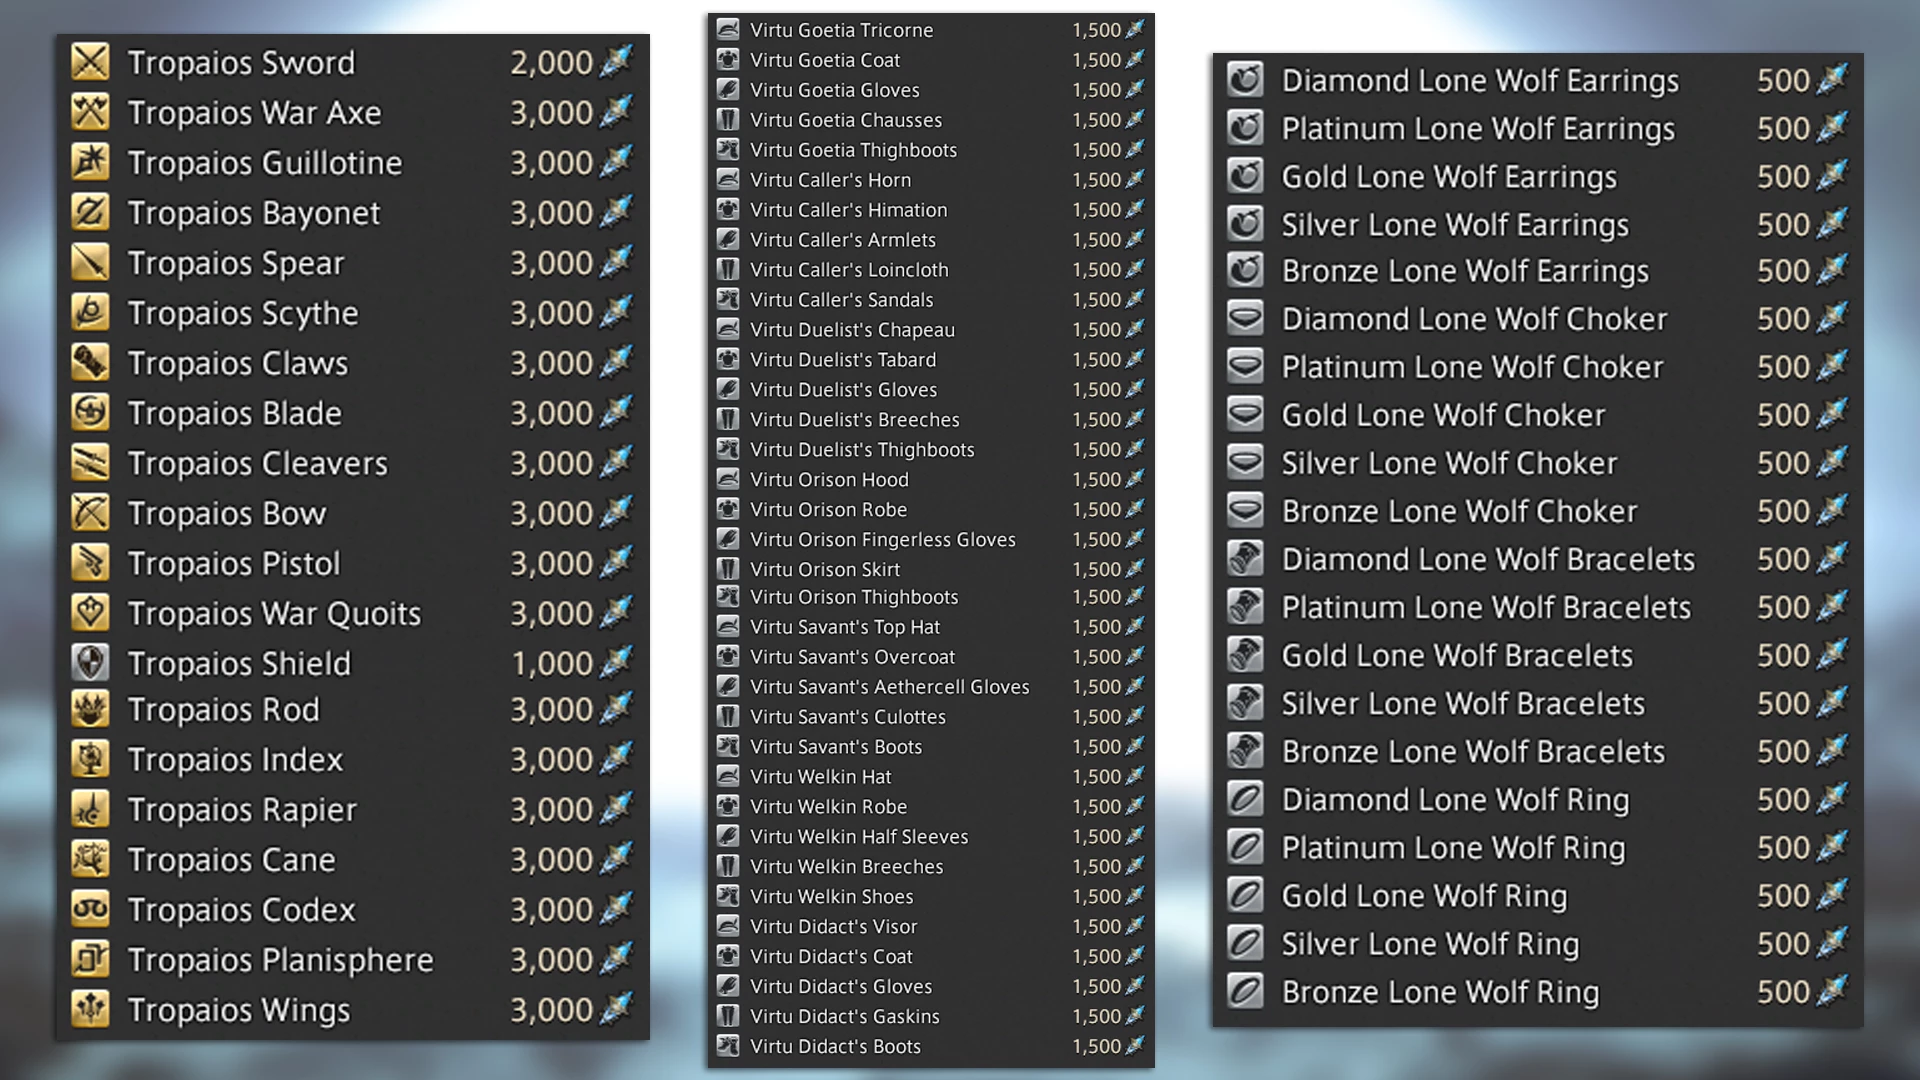Select the Diamond Lone Wolf Ring icon

pos(1245,799)
